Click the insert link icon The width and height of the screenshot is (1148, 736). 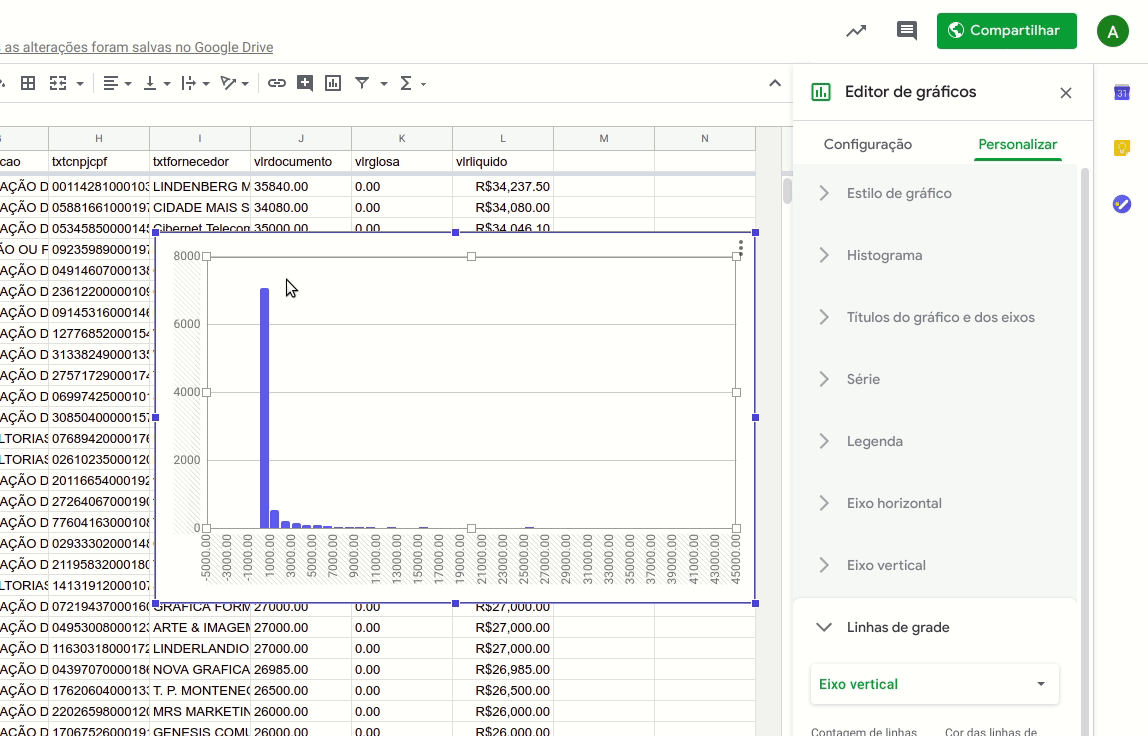(x=277, y=84)
